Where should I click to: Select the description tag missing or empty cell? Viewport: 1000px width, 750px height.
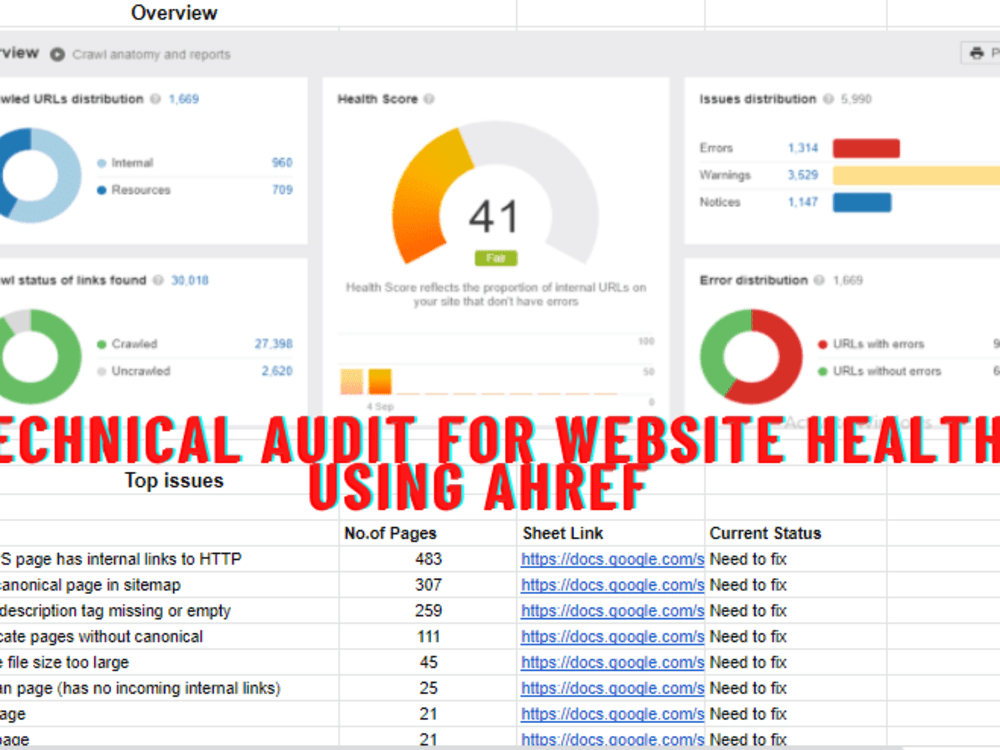169,611
